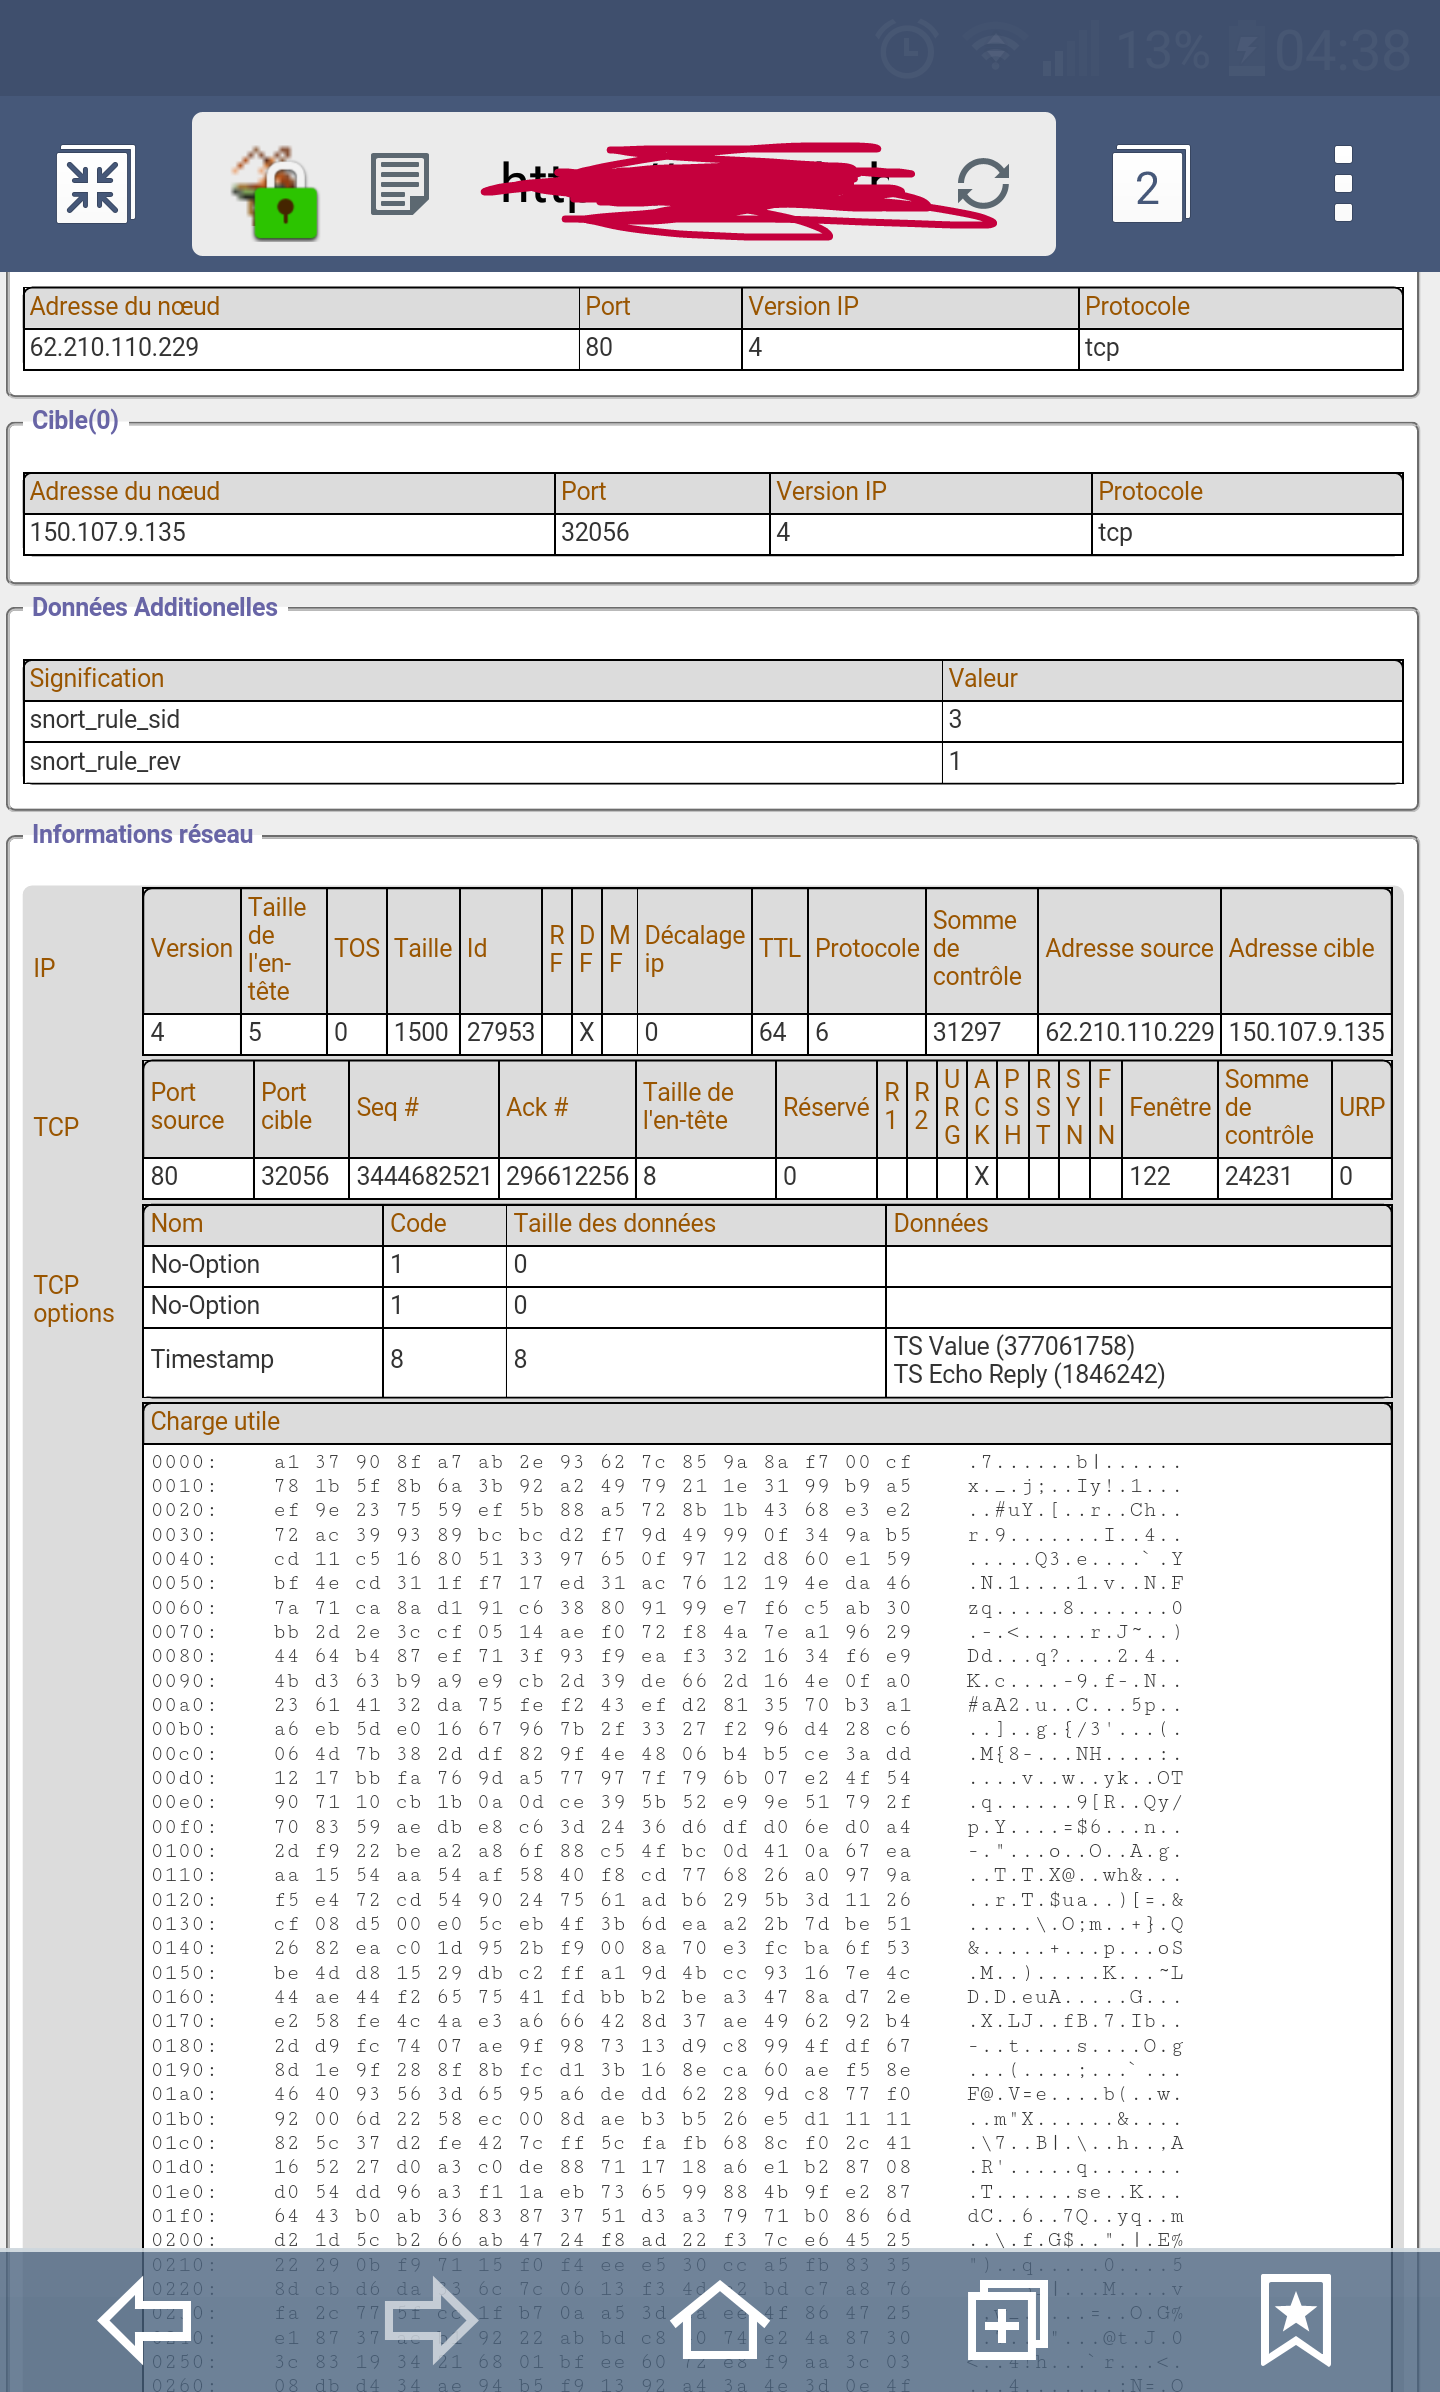Tap the Wi-Fi status icon
This screenshot has width=1440, height=2392.
(x=994, y=50)
